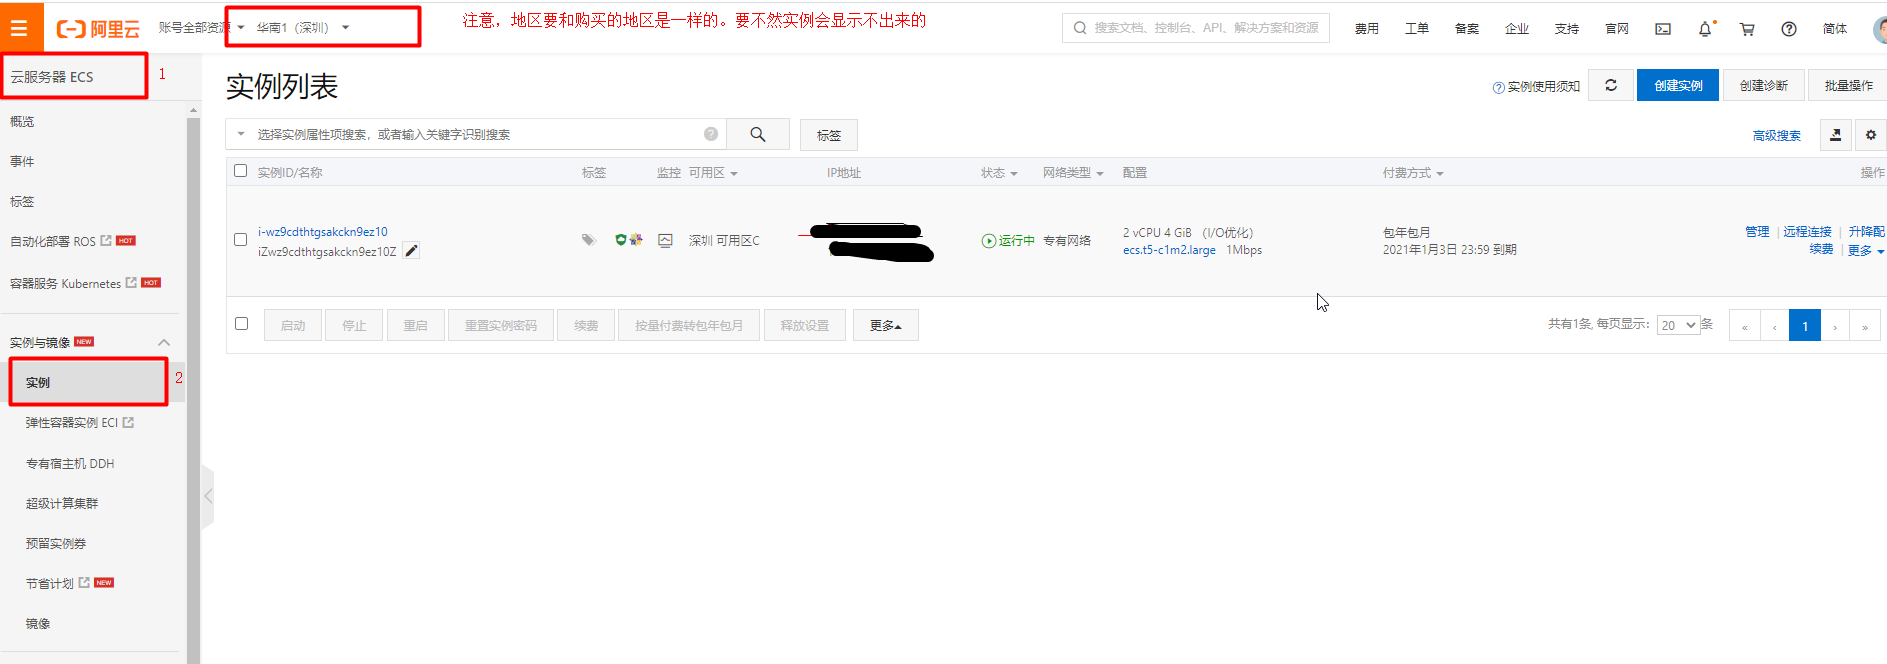The image size is (1887, 664).
Task: Click the colorful flower status icon
Action: click(636, 240)
